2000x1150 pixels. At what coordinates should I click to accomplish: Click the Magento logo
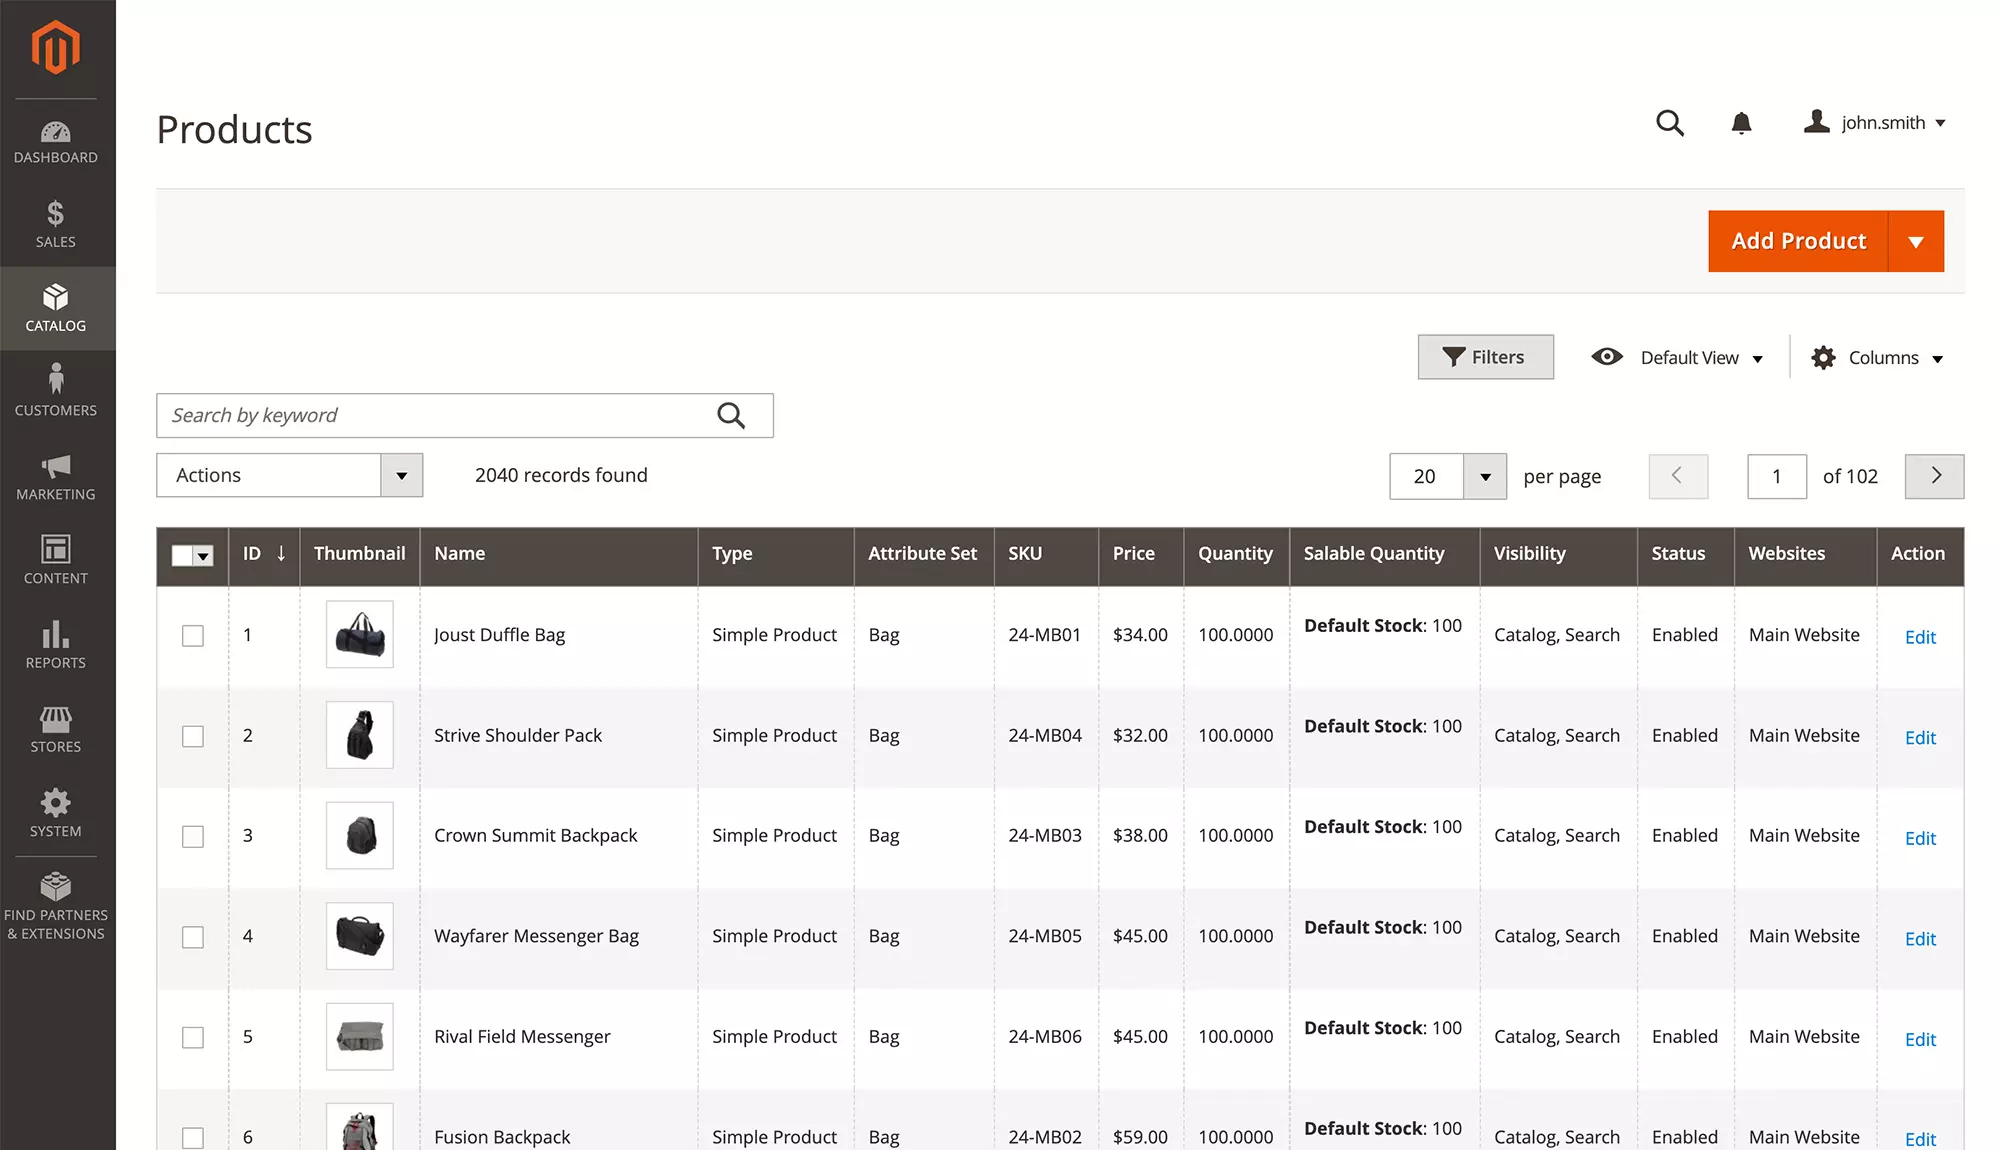(56, 47)
